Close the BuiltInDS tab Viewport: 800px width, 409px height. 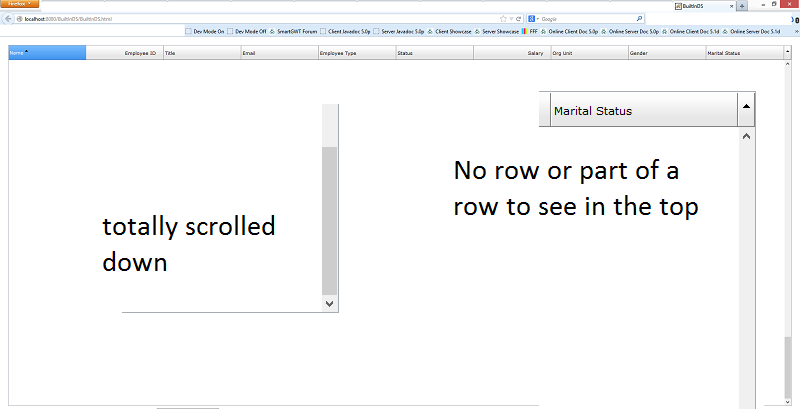[730, 5]
